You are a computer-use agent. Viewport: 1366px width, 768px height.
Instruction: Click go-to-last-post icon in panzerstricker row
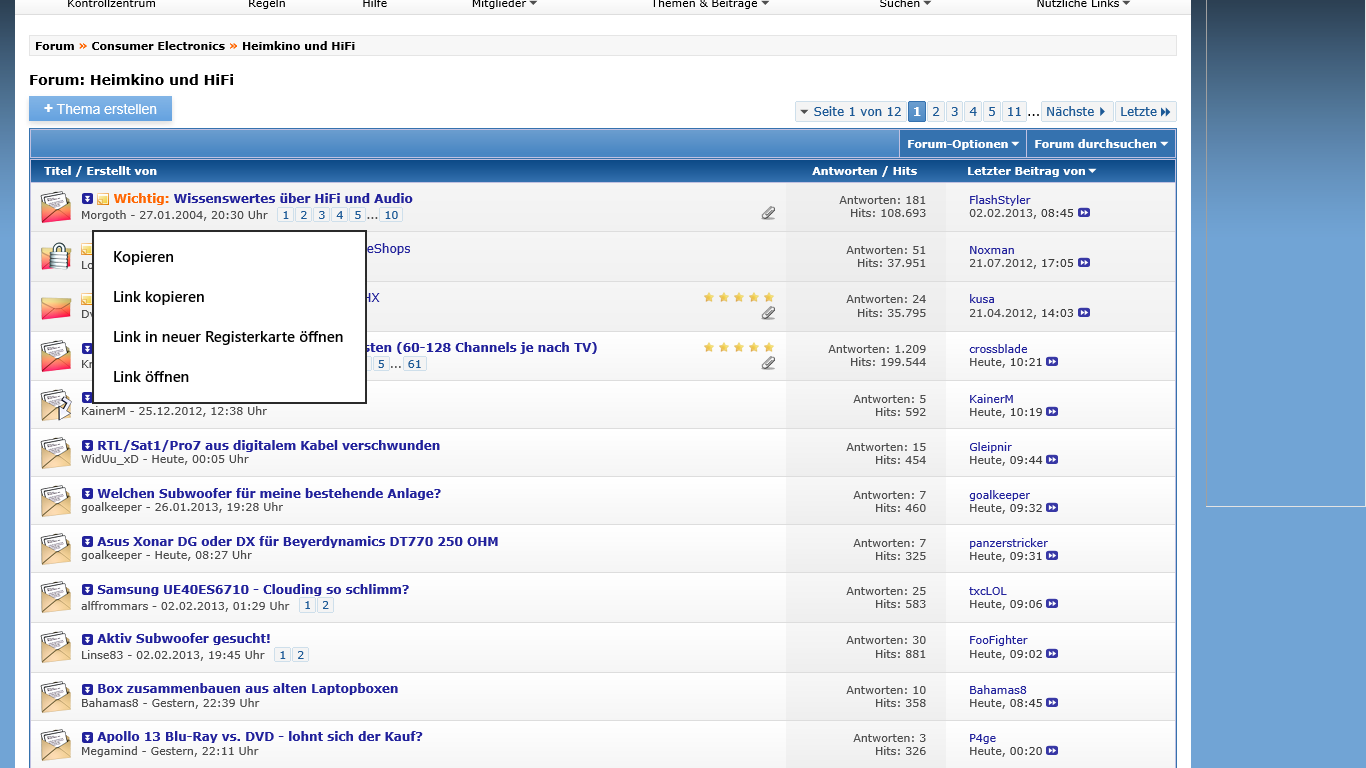point(1052,556)
